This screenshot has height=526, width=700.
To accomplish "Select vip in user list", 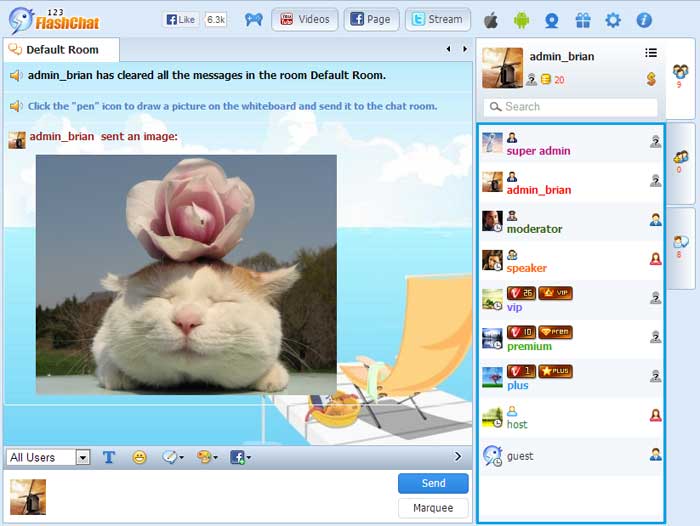I will click(x=571, y=300).
